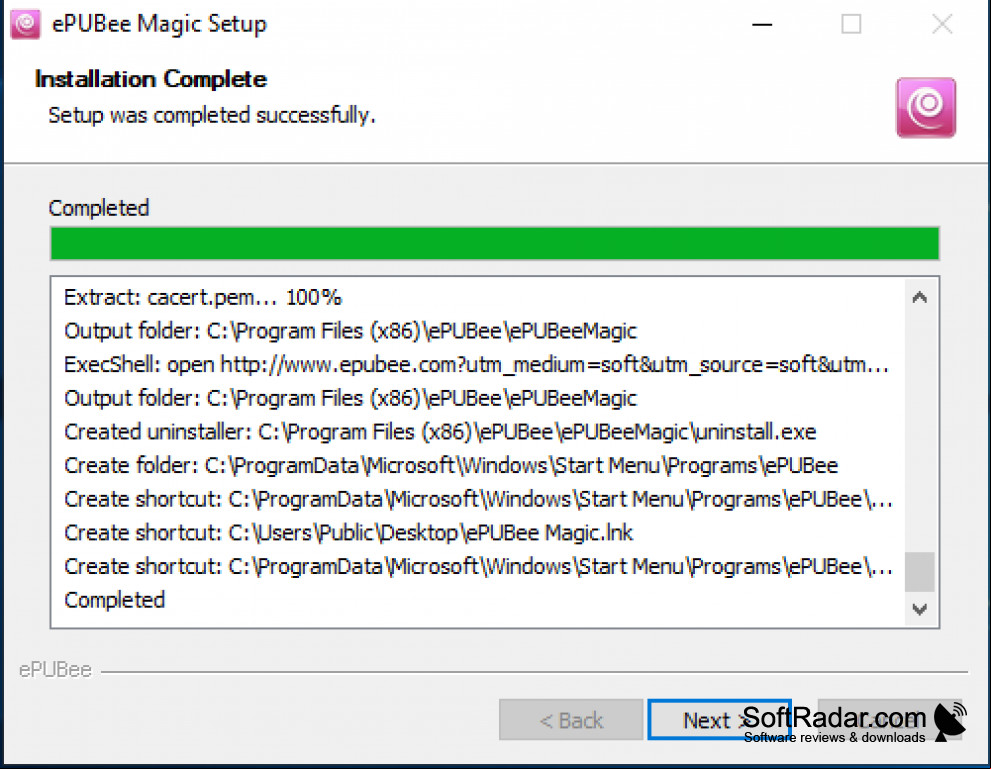The height and width of the screenshot is (769, 991).
Task: Click the 'Completed' status label above progress bar
Action: tap(99, 208)
